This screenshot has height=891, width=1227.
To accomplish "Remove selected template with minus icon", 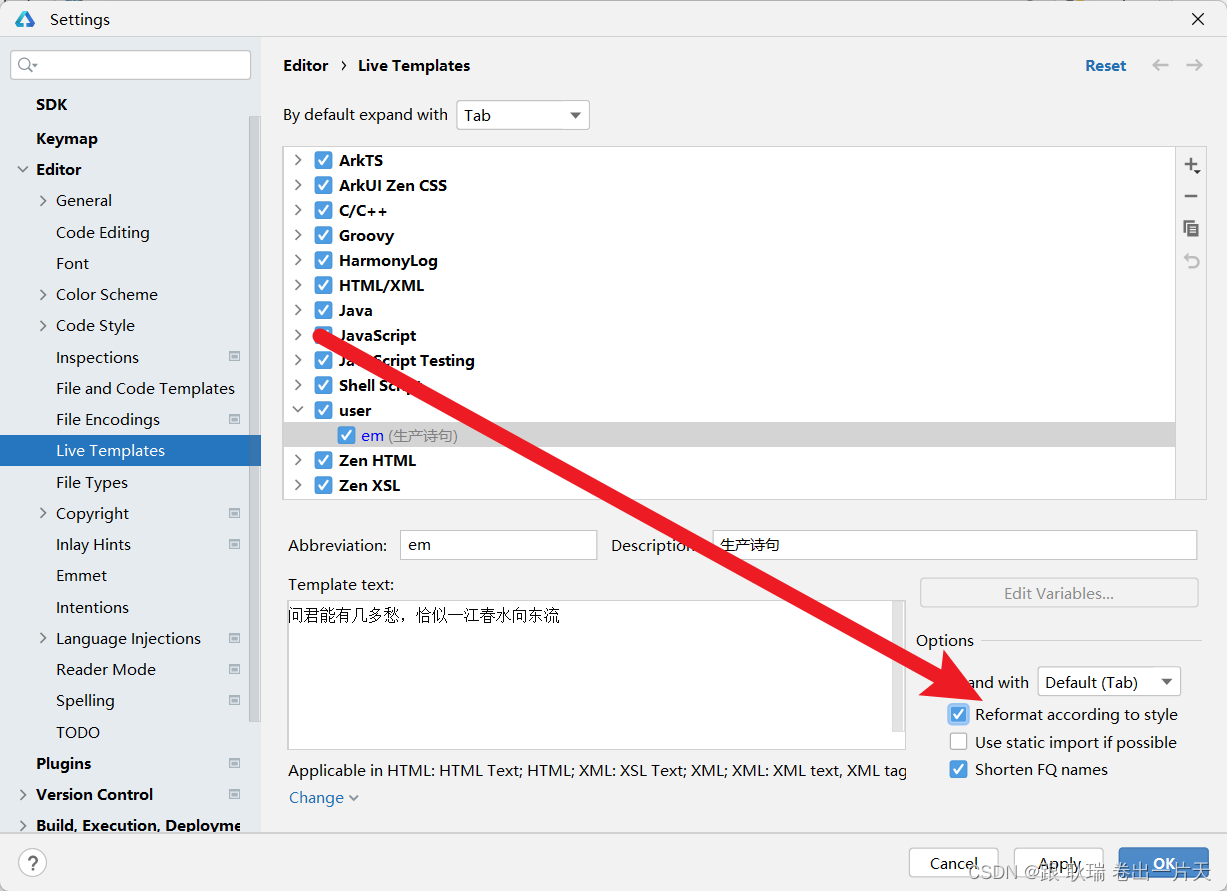I will [x=1191, y=197].
